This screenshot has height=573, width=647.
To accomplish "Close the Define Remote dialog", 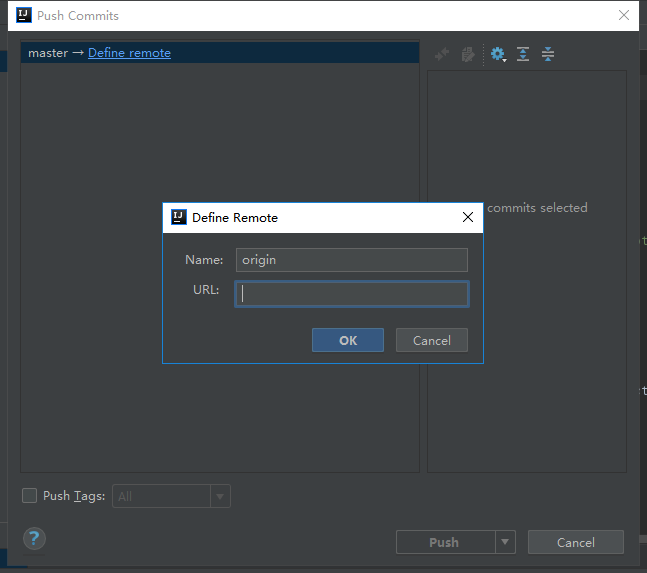I will pos(468,217).
